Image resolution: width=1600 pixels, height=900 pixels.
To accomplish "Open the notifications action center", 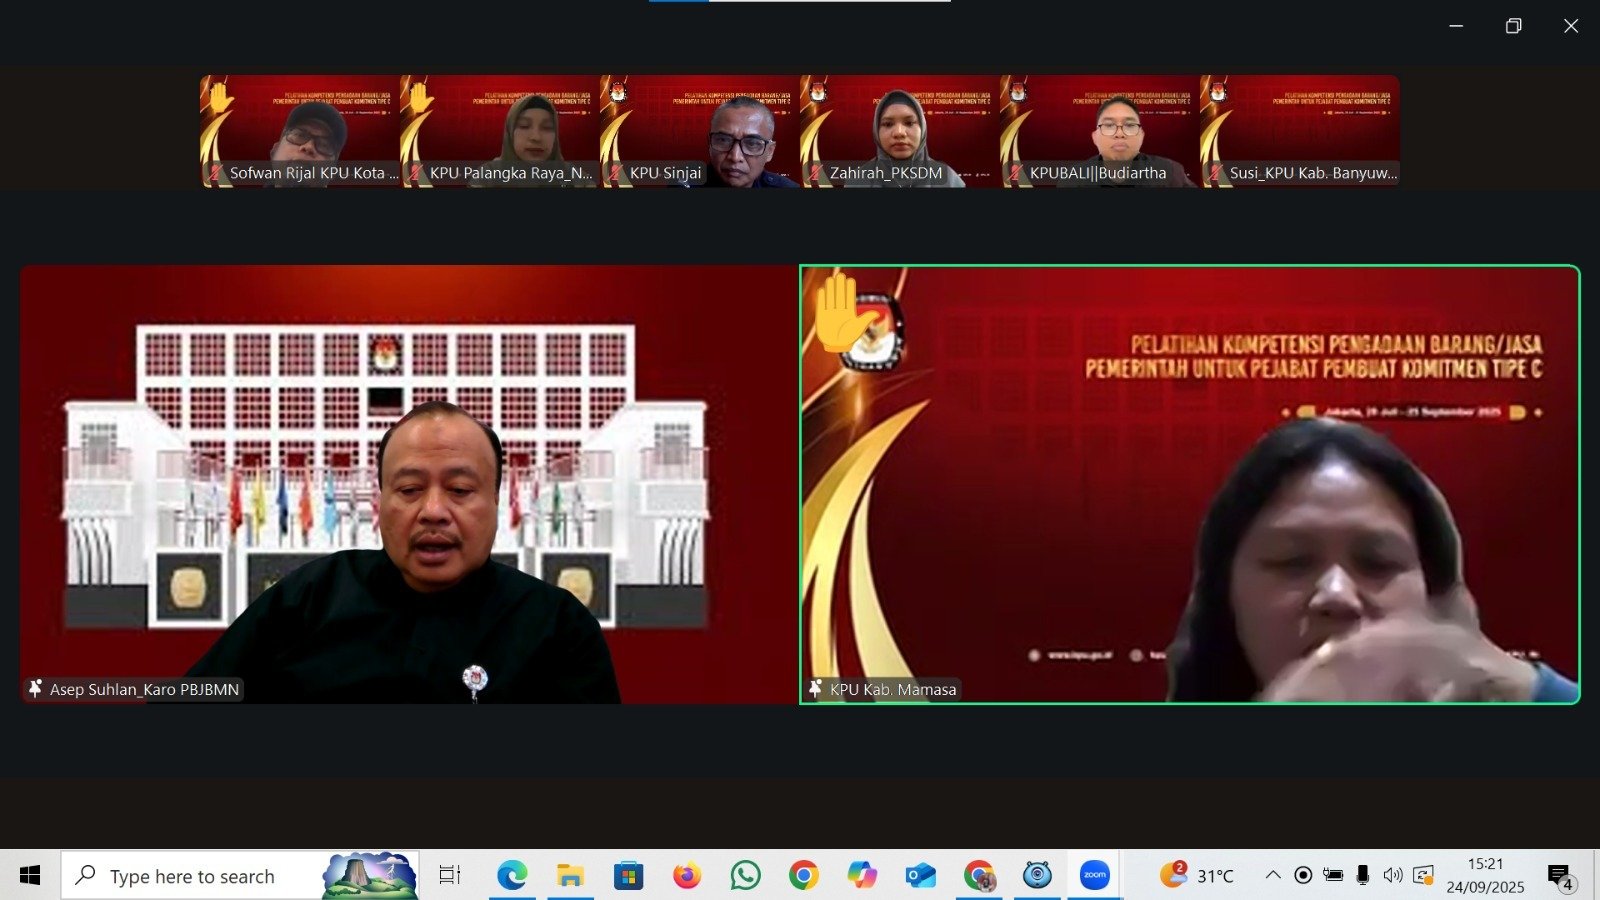I will (x=1560, y=877).
